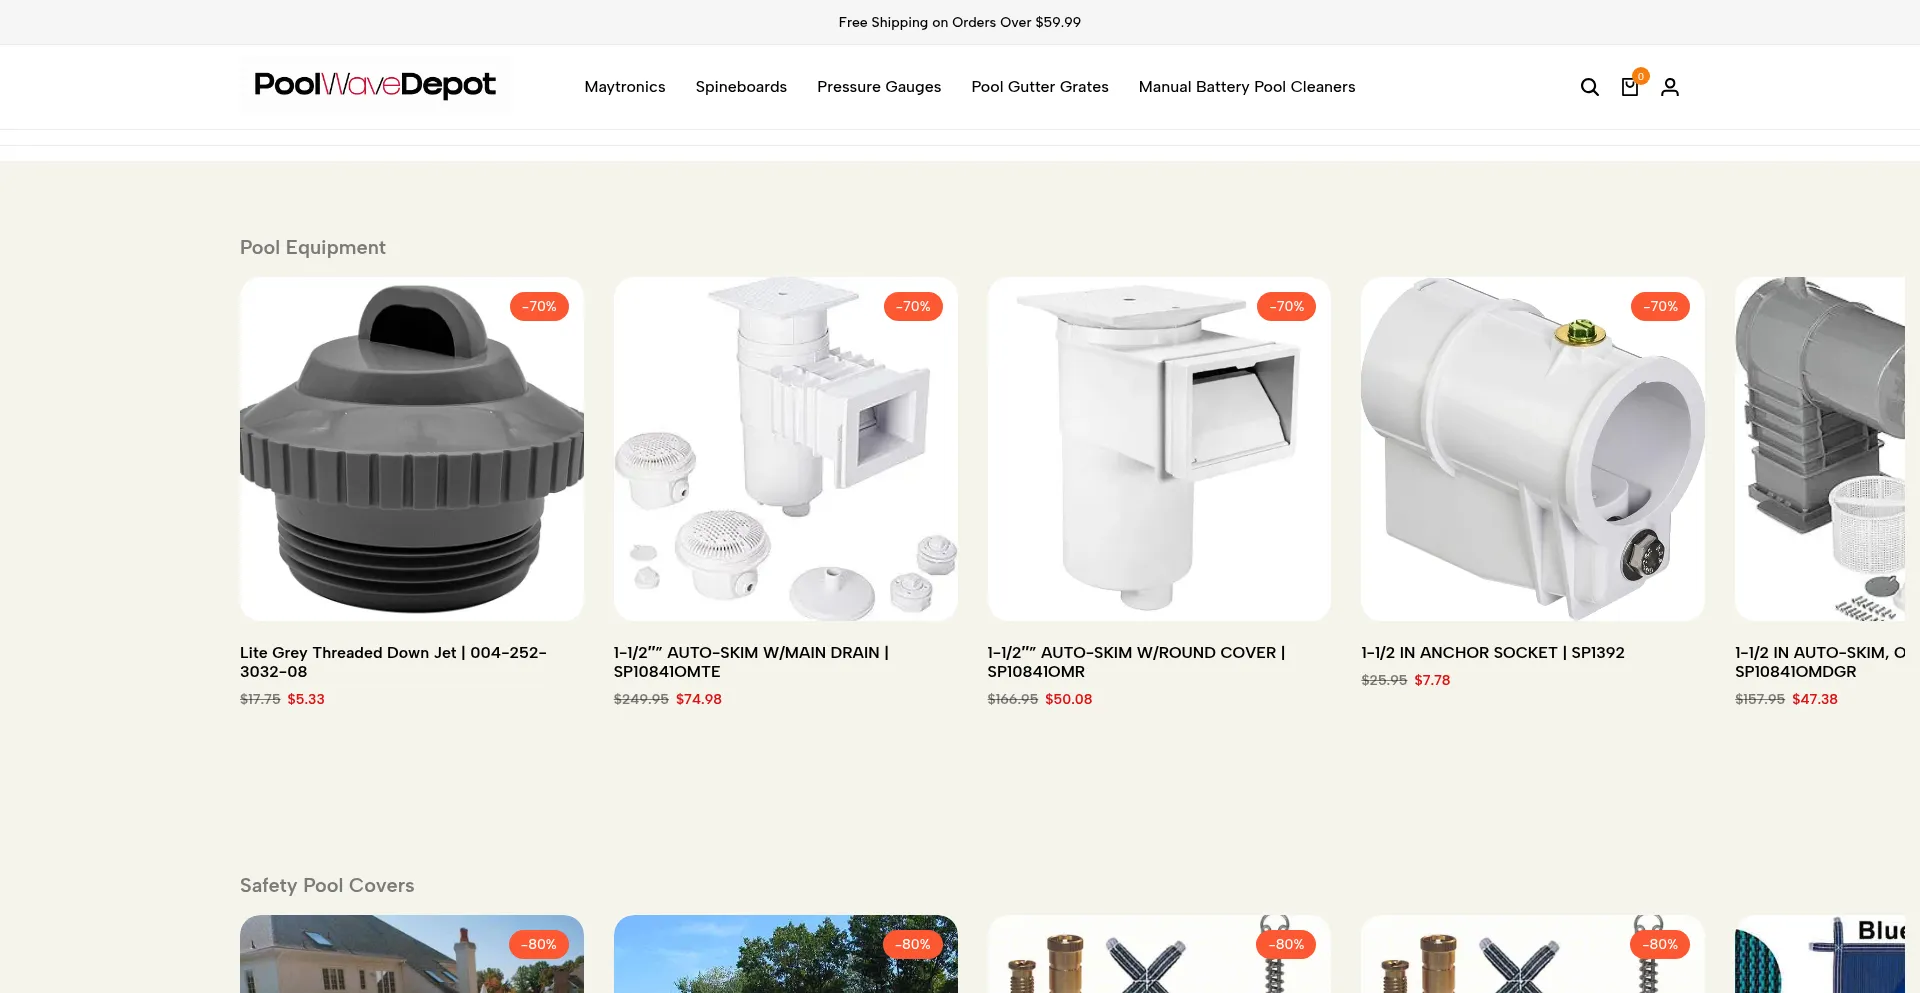
Task: Click the grey down jet product image
Action: click(412, 449)
